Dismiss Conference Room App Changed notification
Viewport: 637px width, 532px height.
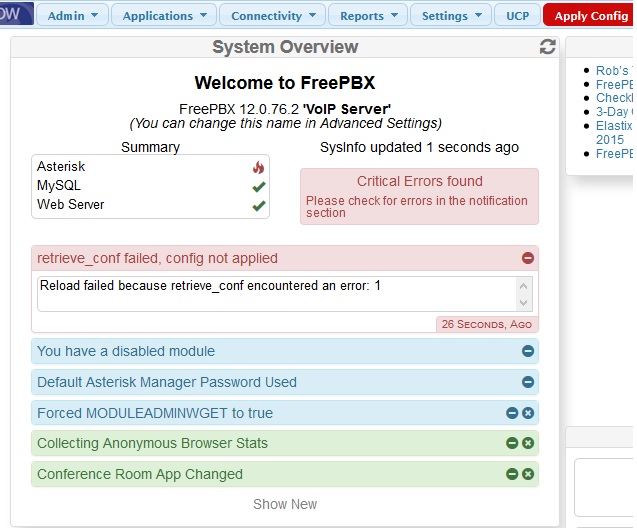[528, 474]
